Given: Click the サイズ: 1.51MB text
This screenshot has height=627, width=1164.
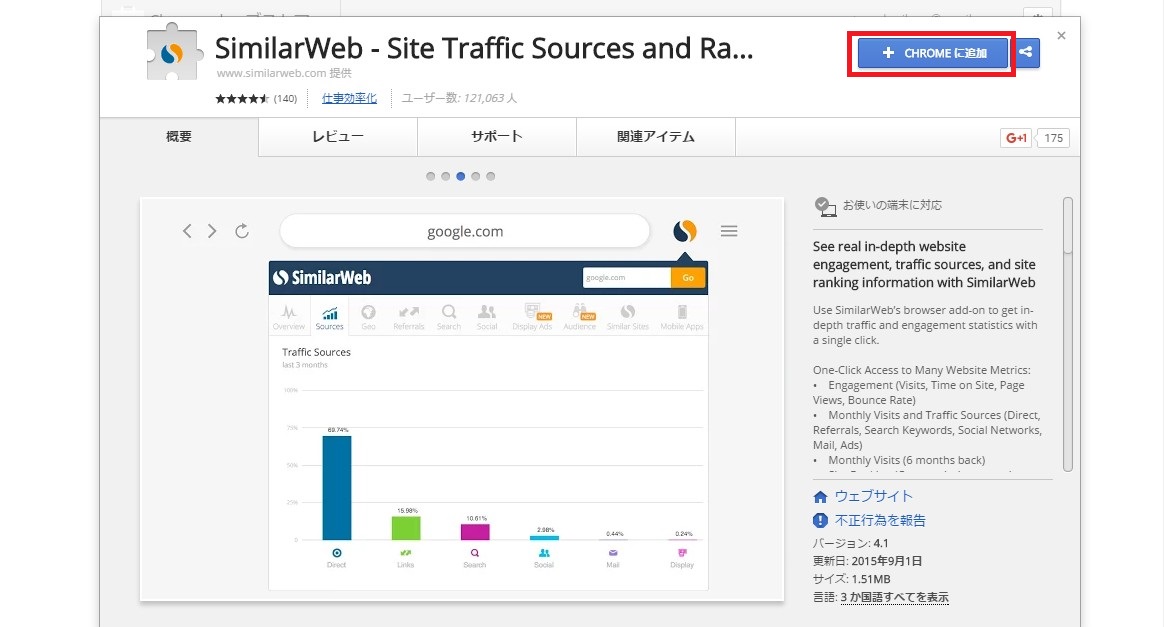Looking at the screenshot, I should click(851, 579).
